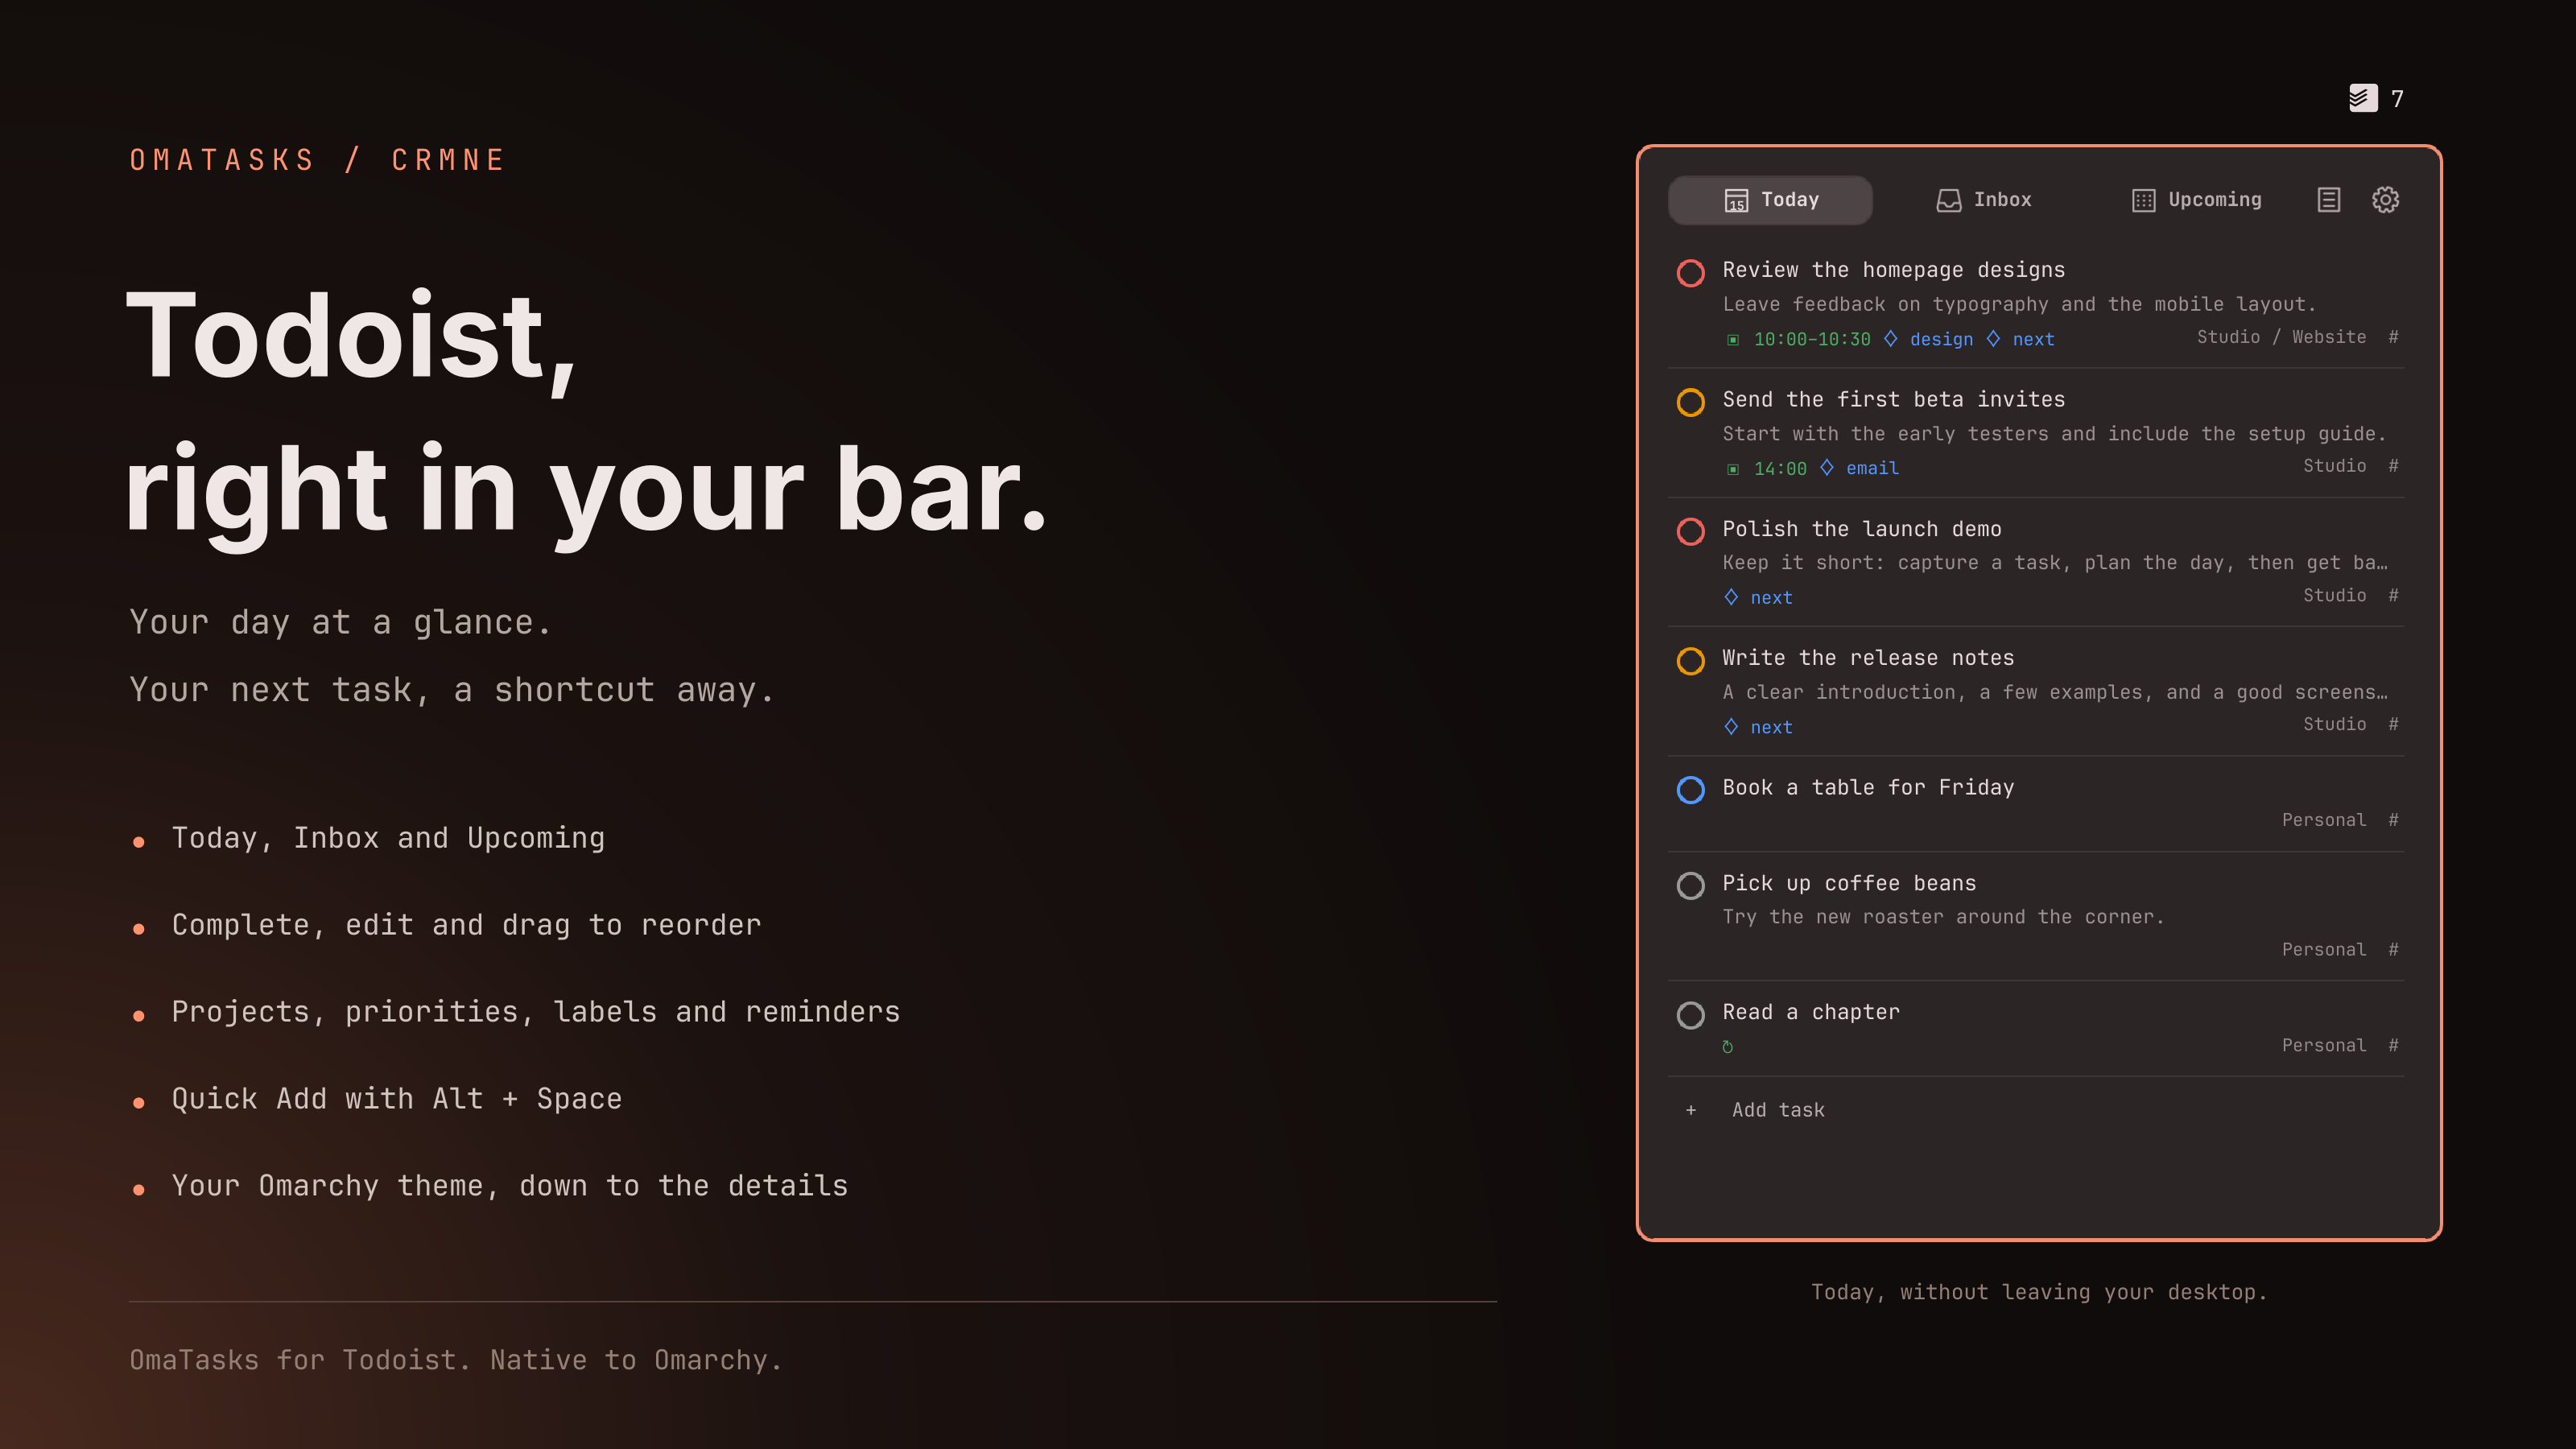Screen dimensions: 2576x1449
Task: Check off 'Polish the launch demo'
Action: [1691, 531]
